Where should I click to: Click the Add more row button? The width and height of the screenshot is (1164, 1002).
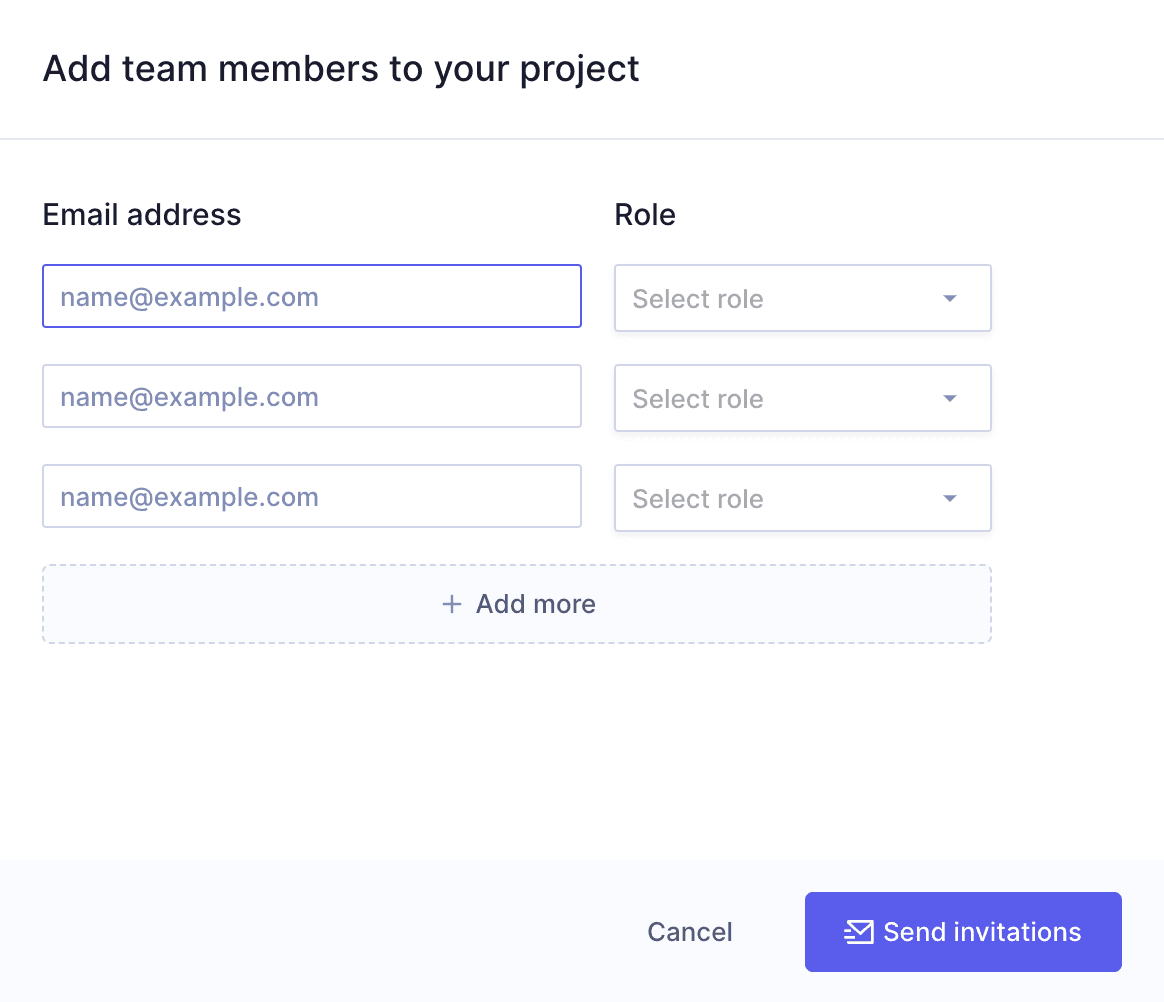coord(516,604)
